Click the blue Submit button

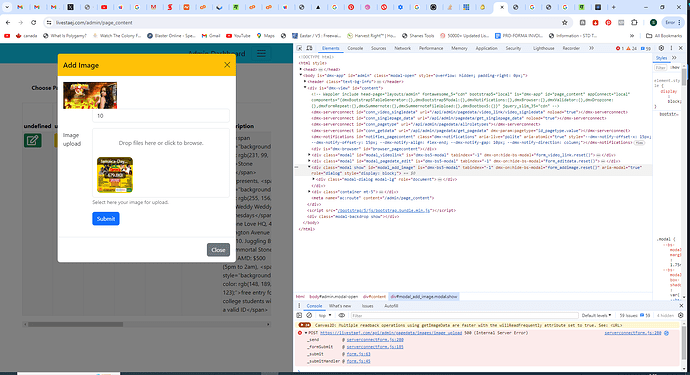106,219
